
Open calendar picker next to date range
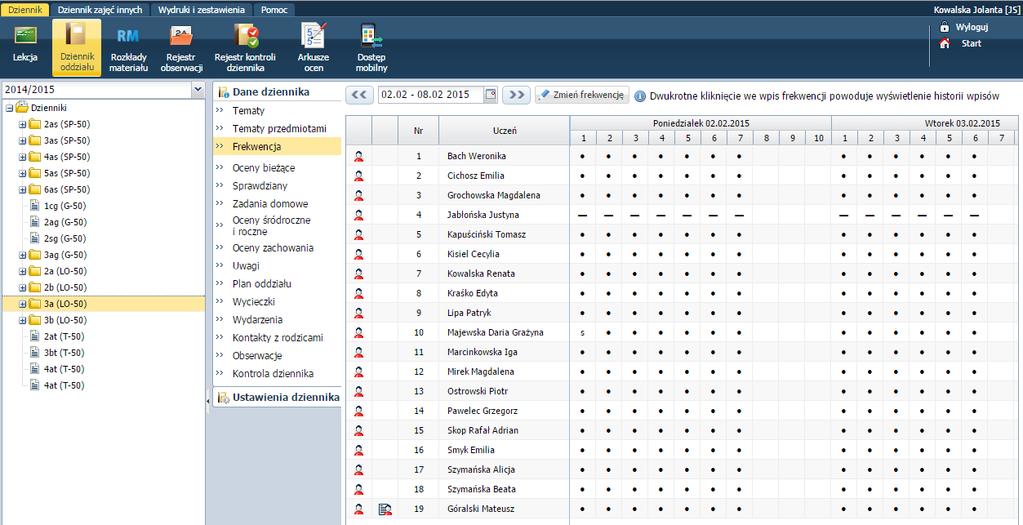tap(491, 95)
